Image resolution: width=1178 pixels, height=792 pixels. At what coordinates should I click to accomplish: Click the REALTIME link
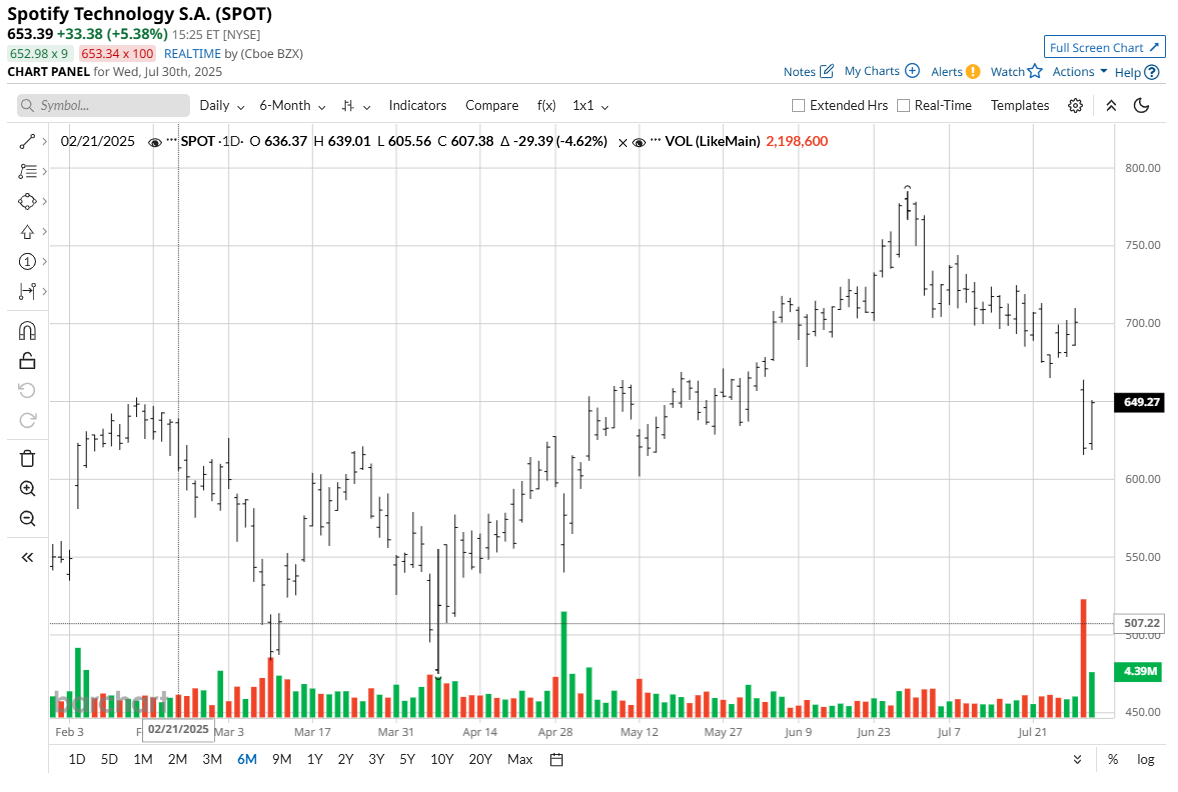tap(192, 53)
